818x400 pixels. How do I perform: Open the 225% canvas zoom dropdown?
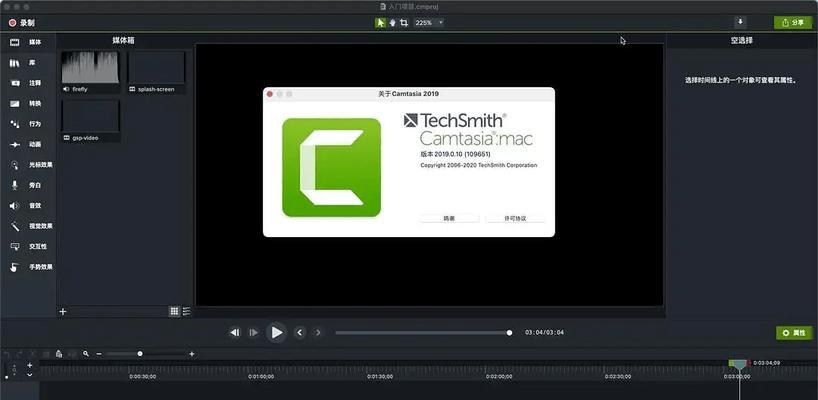pos(429,23)
